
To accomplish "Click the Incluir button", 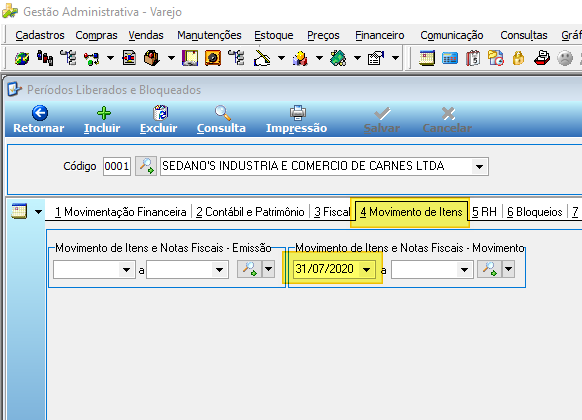I will click(x=102, y=119).
